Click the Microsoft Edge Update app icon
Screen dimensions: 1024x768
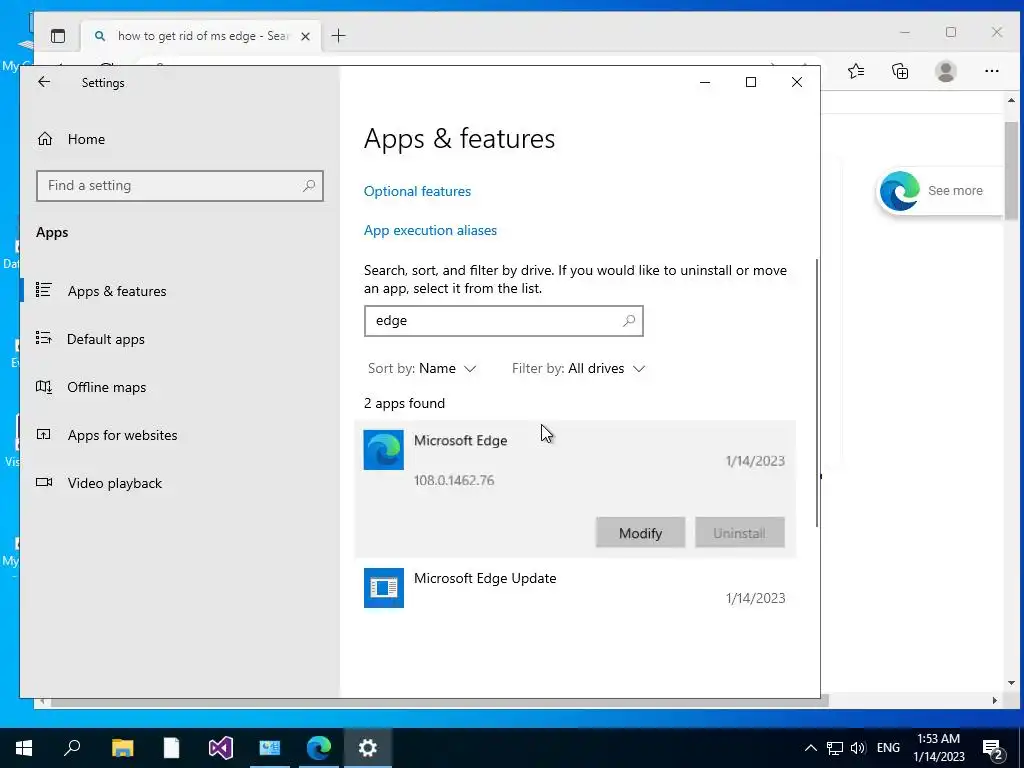point(383,588)
